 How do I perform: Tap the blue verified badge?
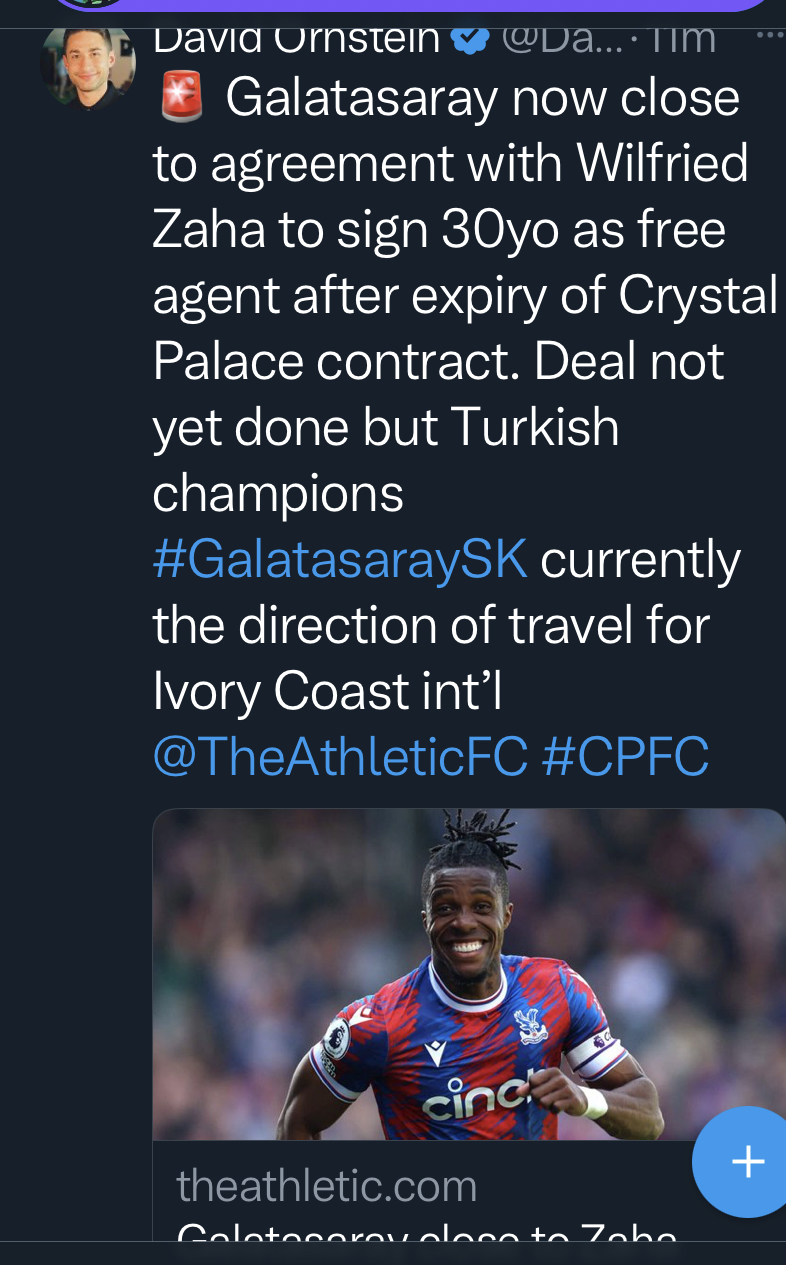[470, 40]
